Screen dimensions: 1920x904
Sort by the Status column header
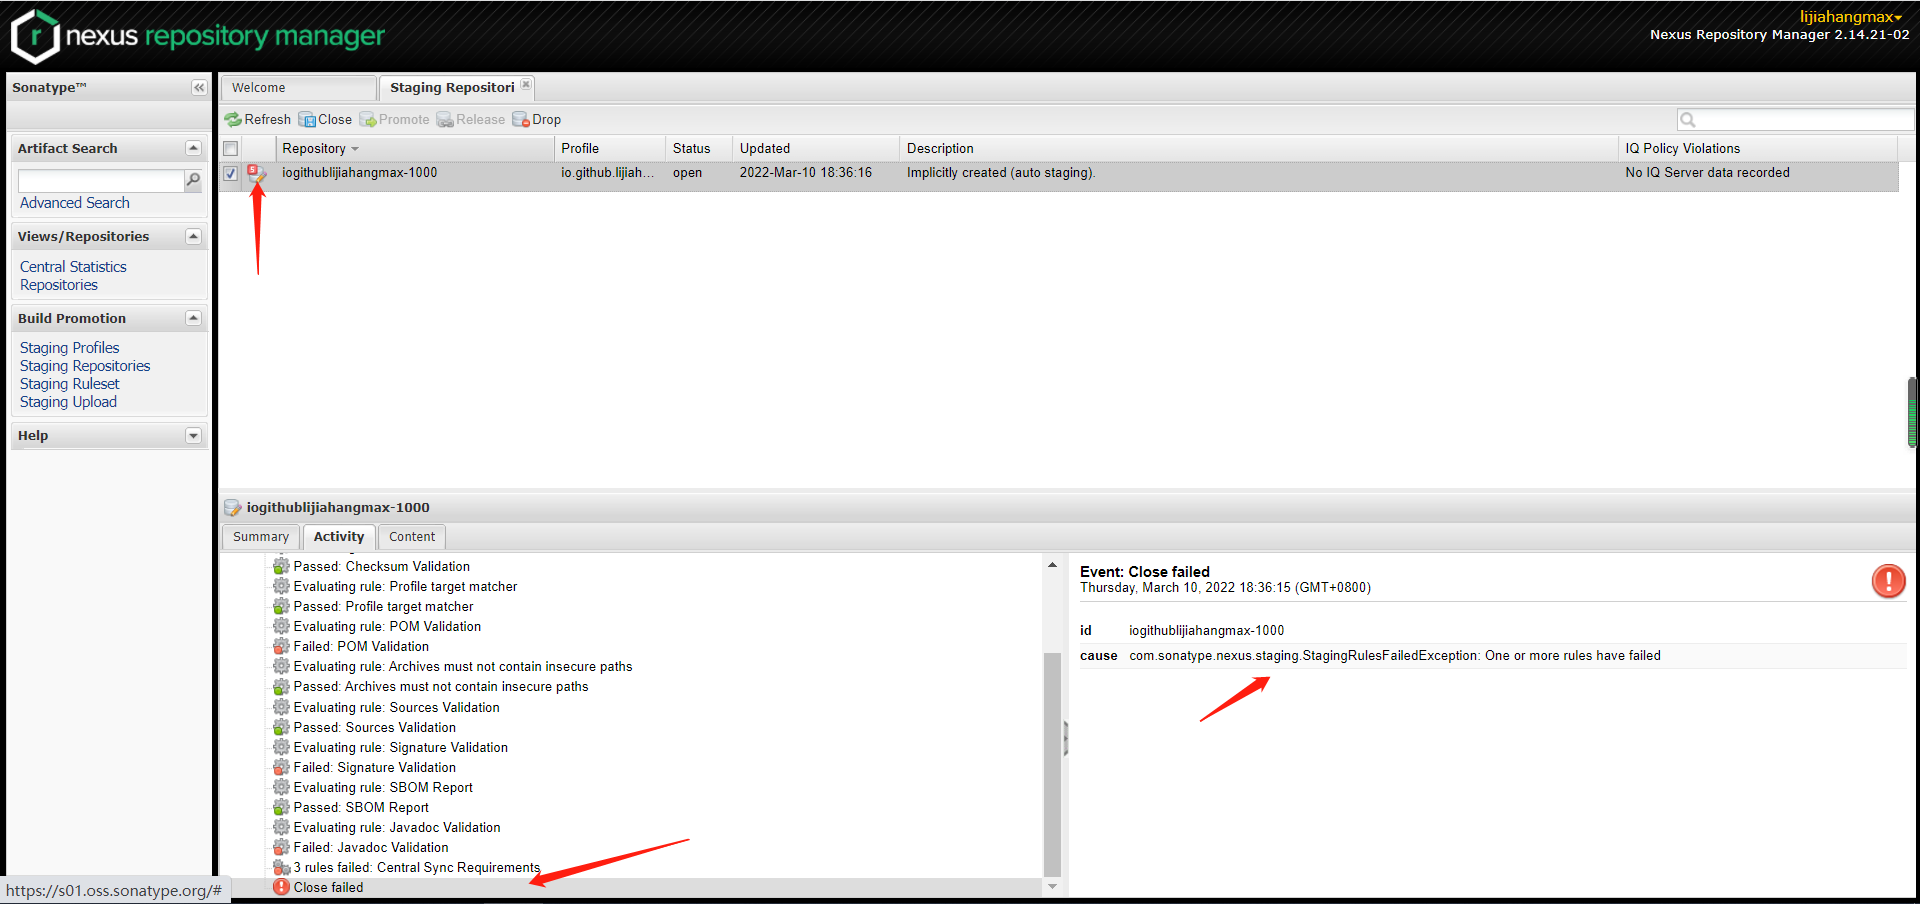point(699,149)
